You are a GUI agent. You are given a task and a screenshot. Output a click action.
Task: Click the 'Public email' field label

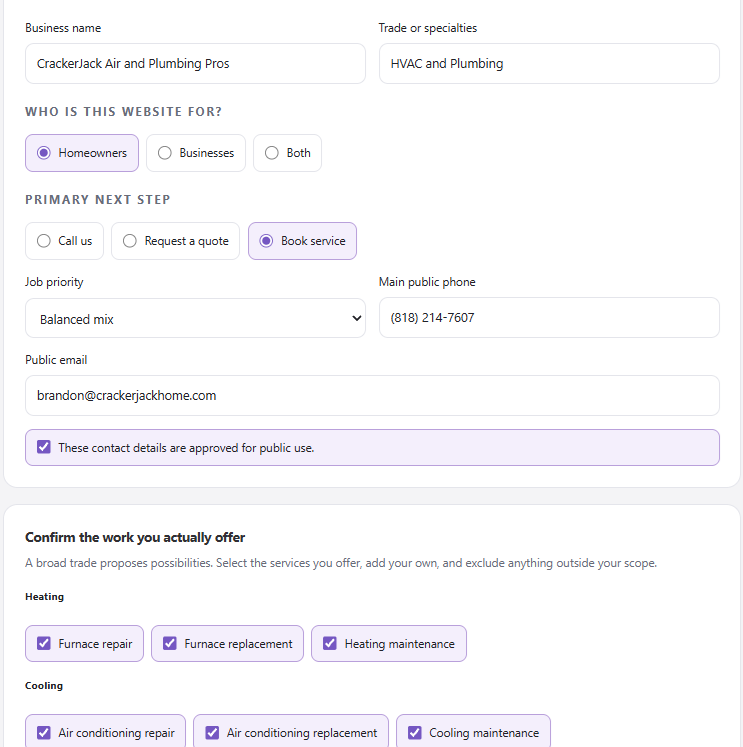coord(56,360)
